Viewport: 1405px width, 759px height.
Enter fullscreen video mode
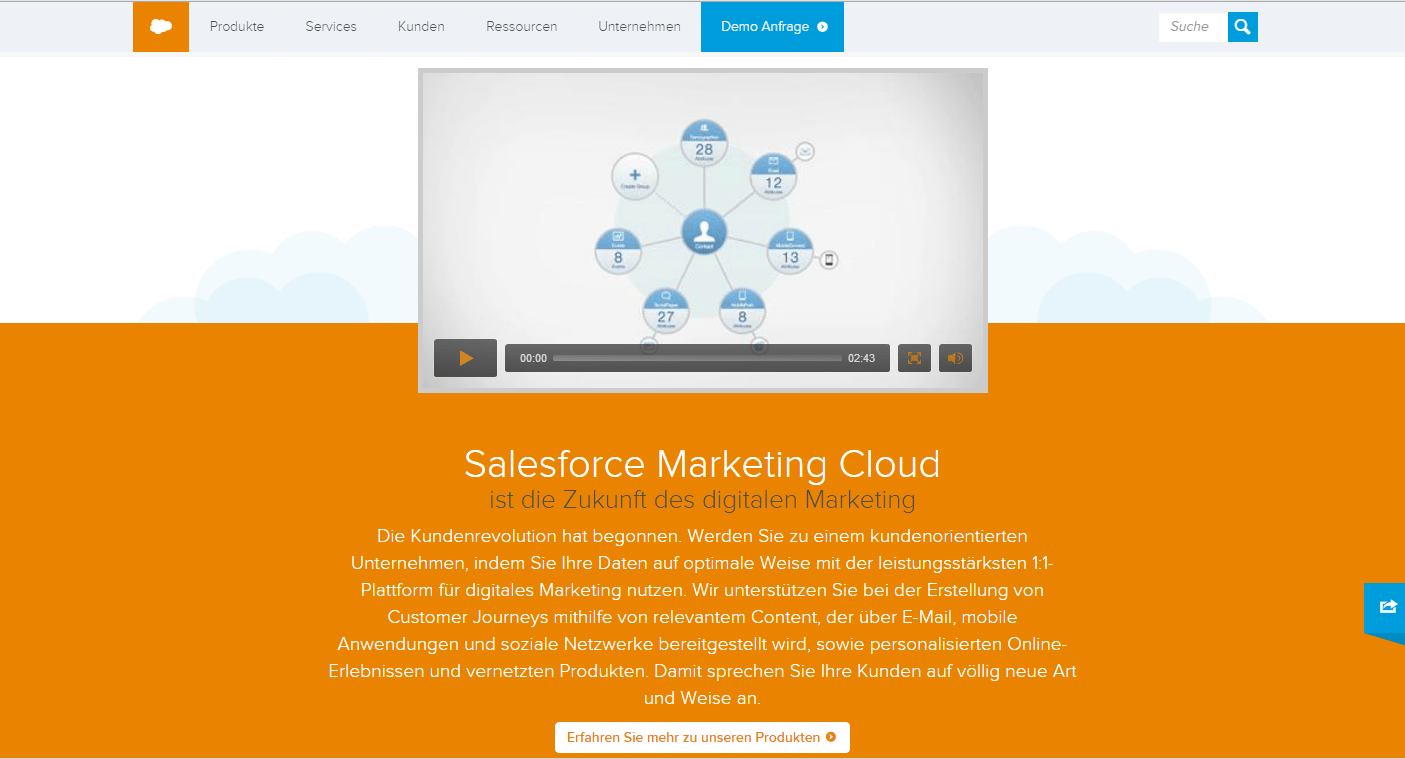pos(914,358)
